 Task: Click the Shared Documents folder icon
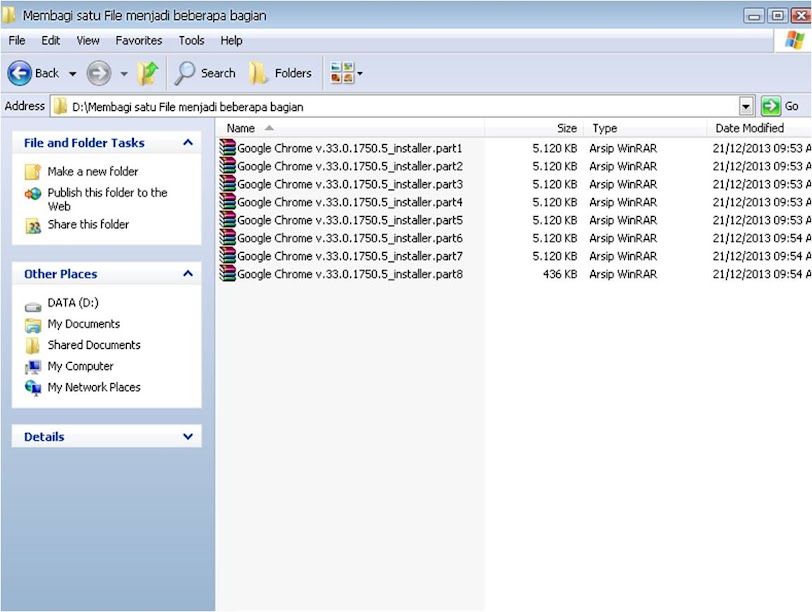[x=32, y=345]
